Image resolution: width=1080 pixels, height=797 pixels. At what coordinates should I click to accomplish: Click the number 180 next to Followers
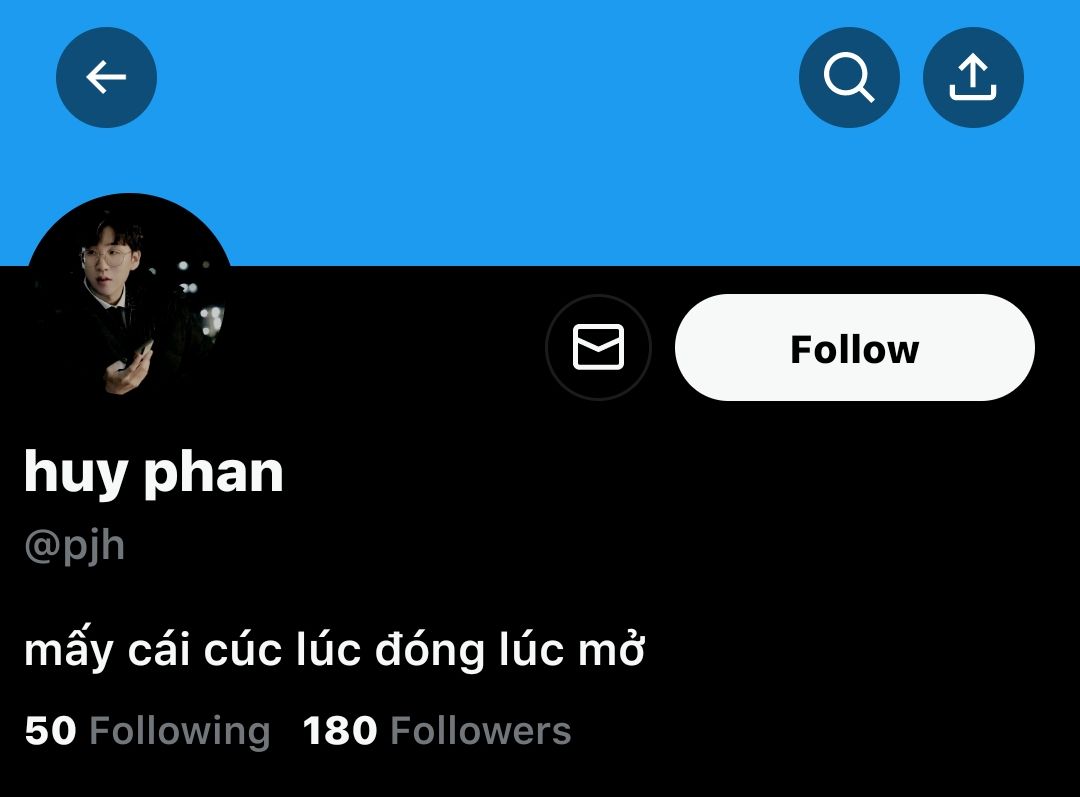tap(340, 731)
